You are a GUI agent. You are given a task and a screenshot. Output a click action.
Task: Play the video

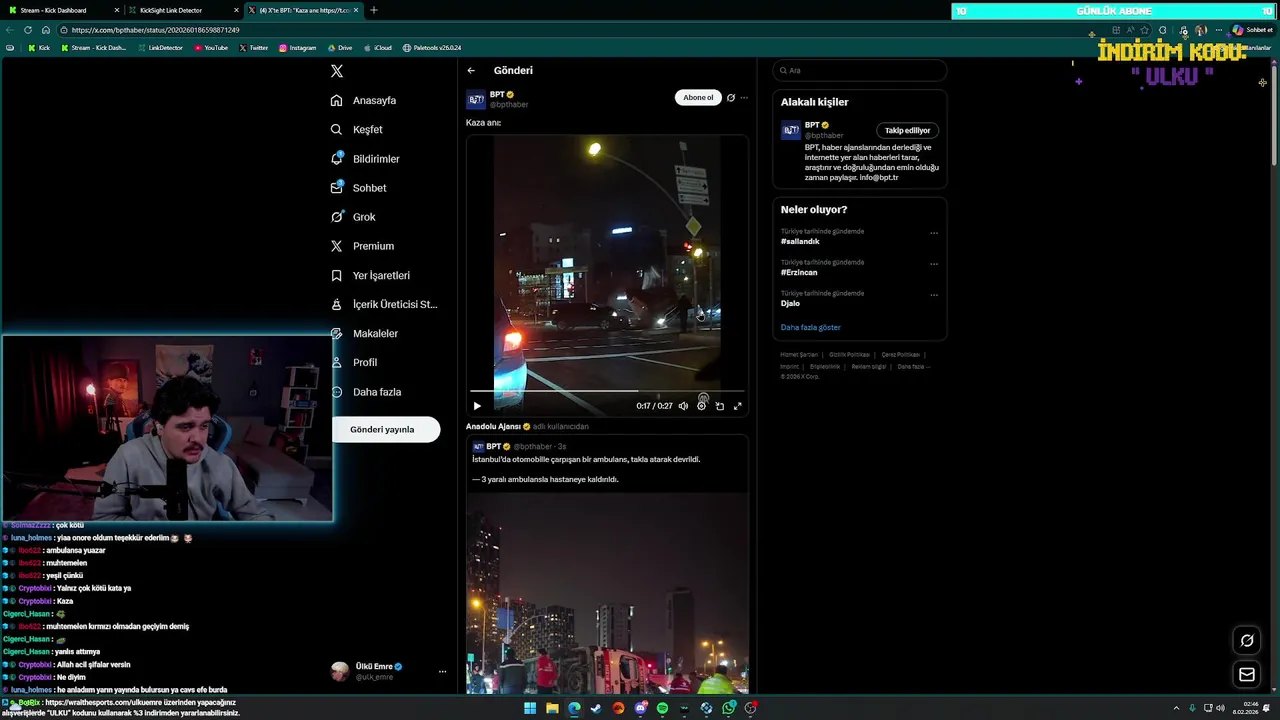(x=477, y=406)
